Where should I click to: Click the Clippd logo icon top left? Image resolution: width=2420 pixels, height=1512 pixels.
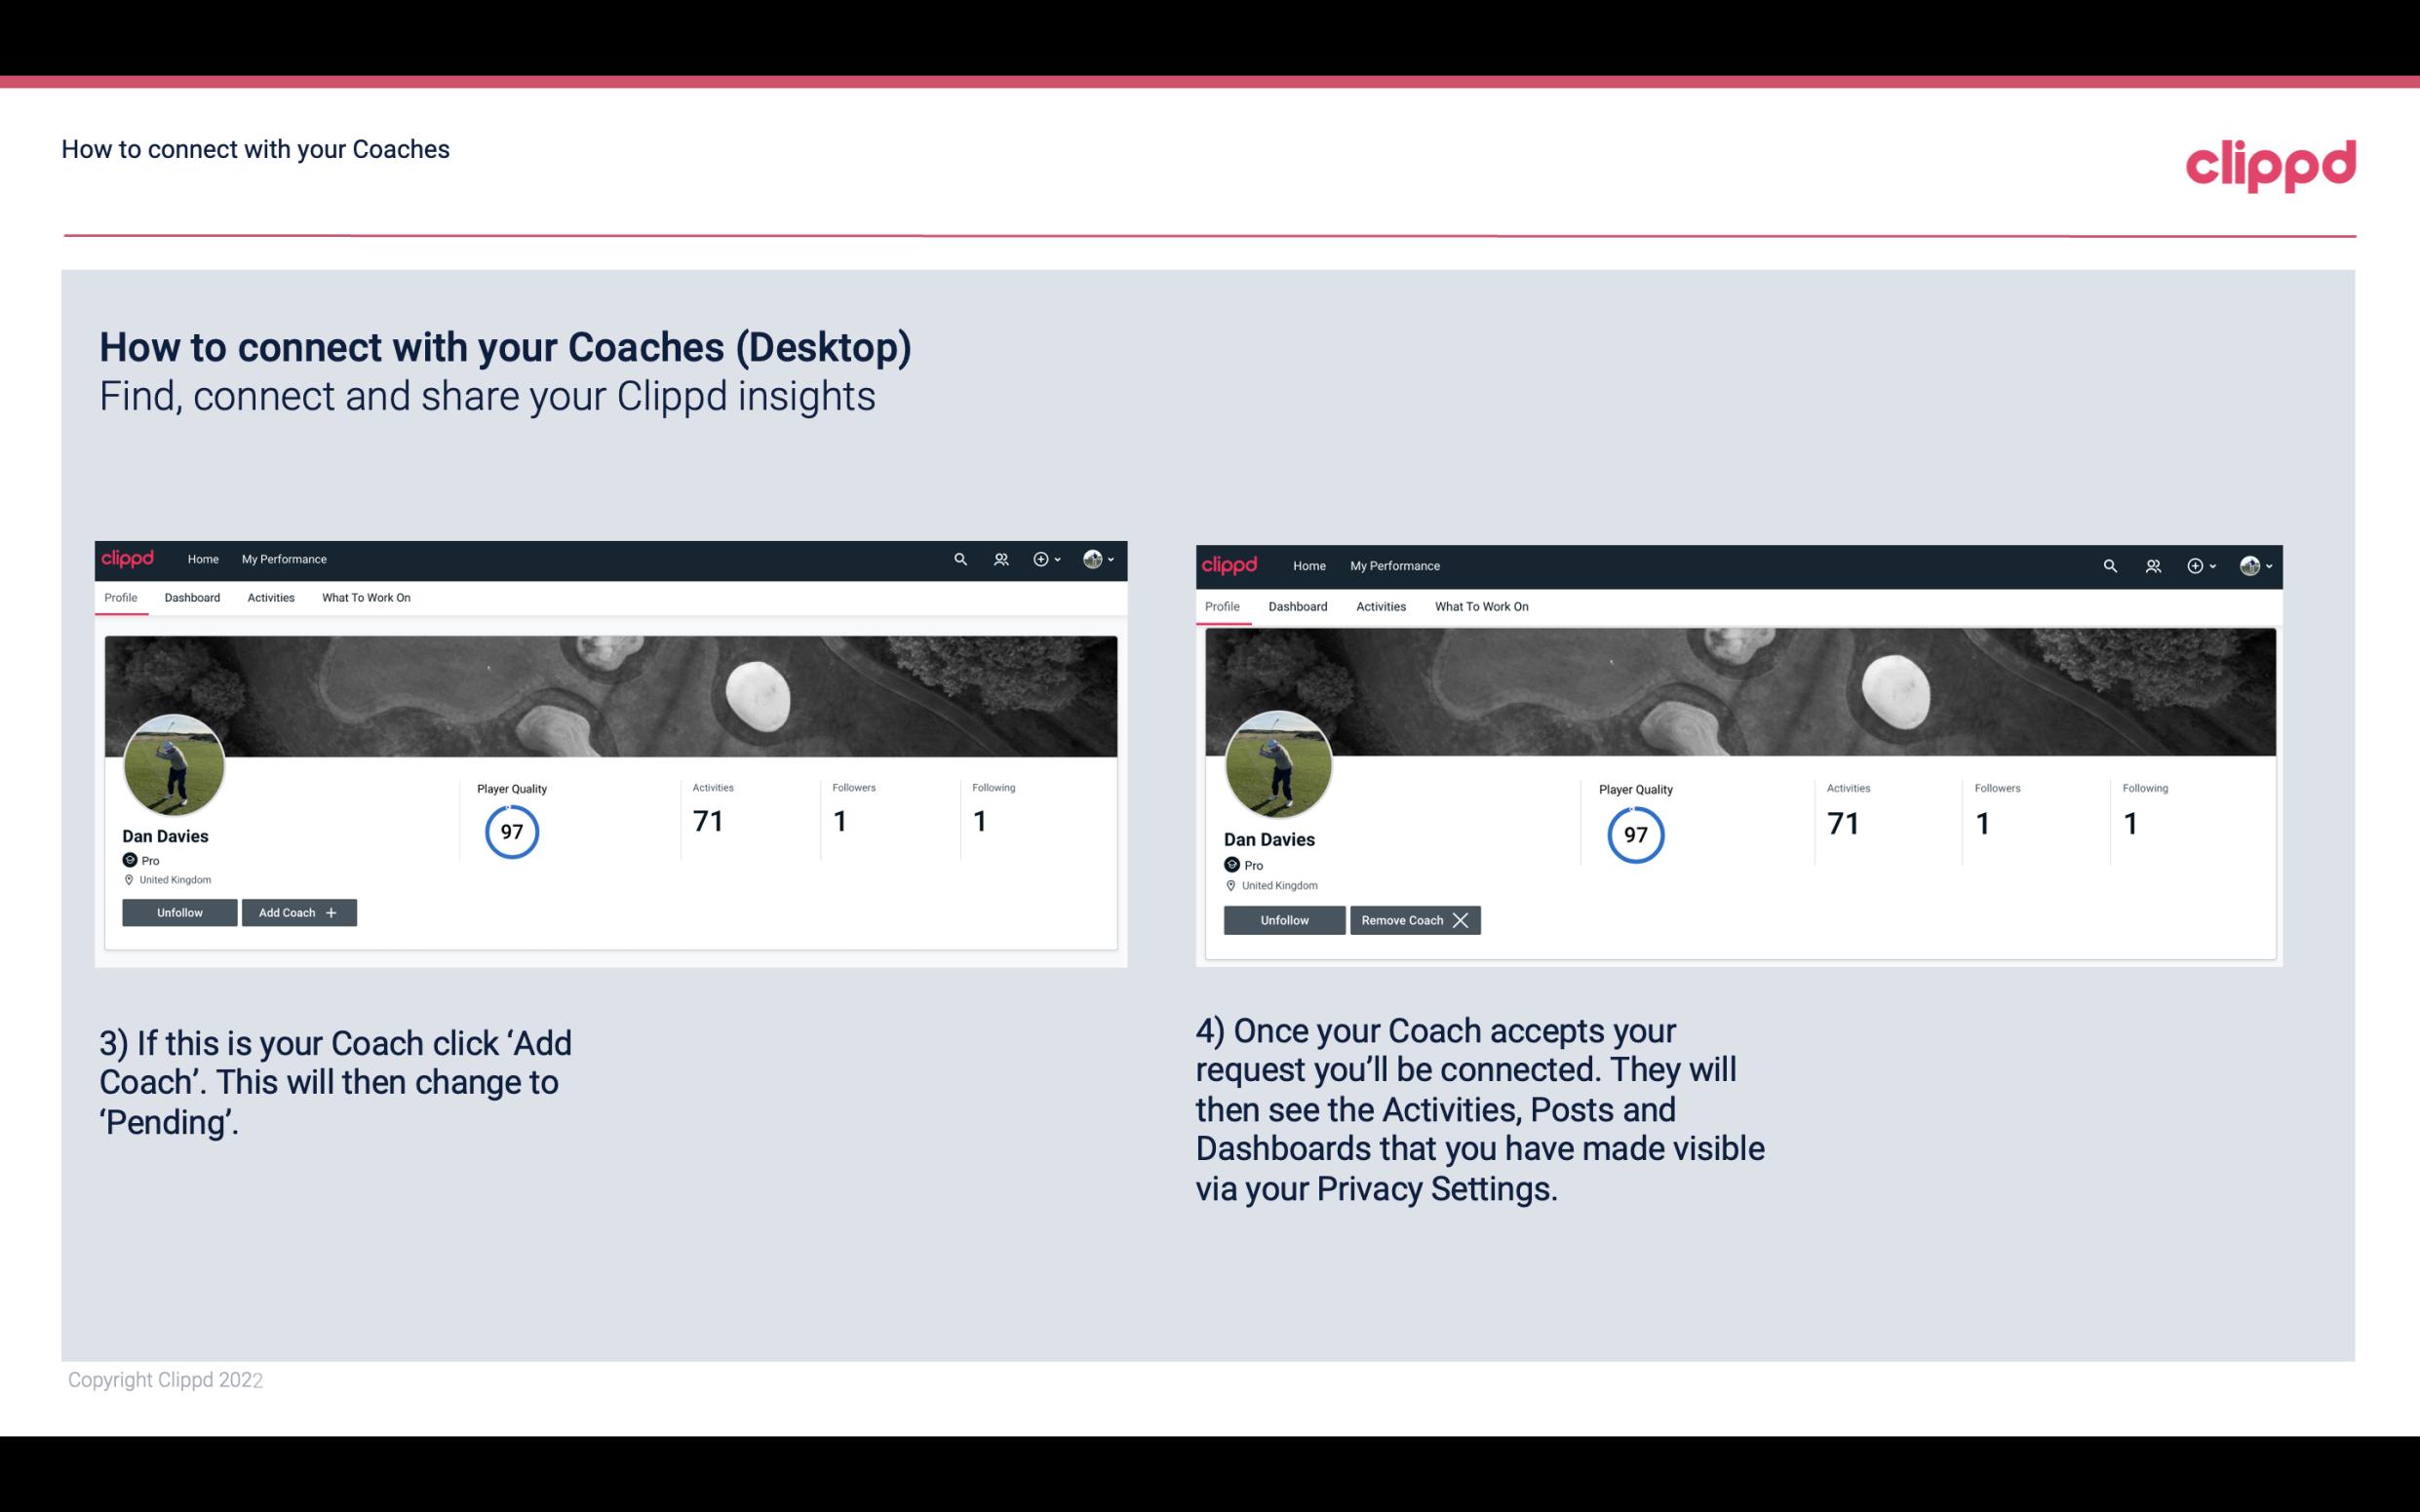pyautogui.click(x=131, y=558)
